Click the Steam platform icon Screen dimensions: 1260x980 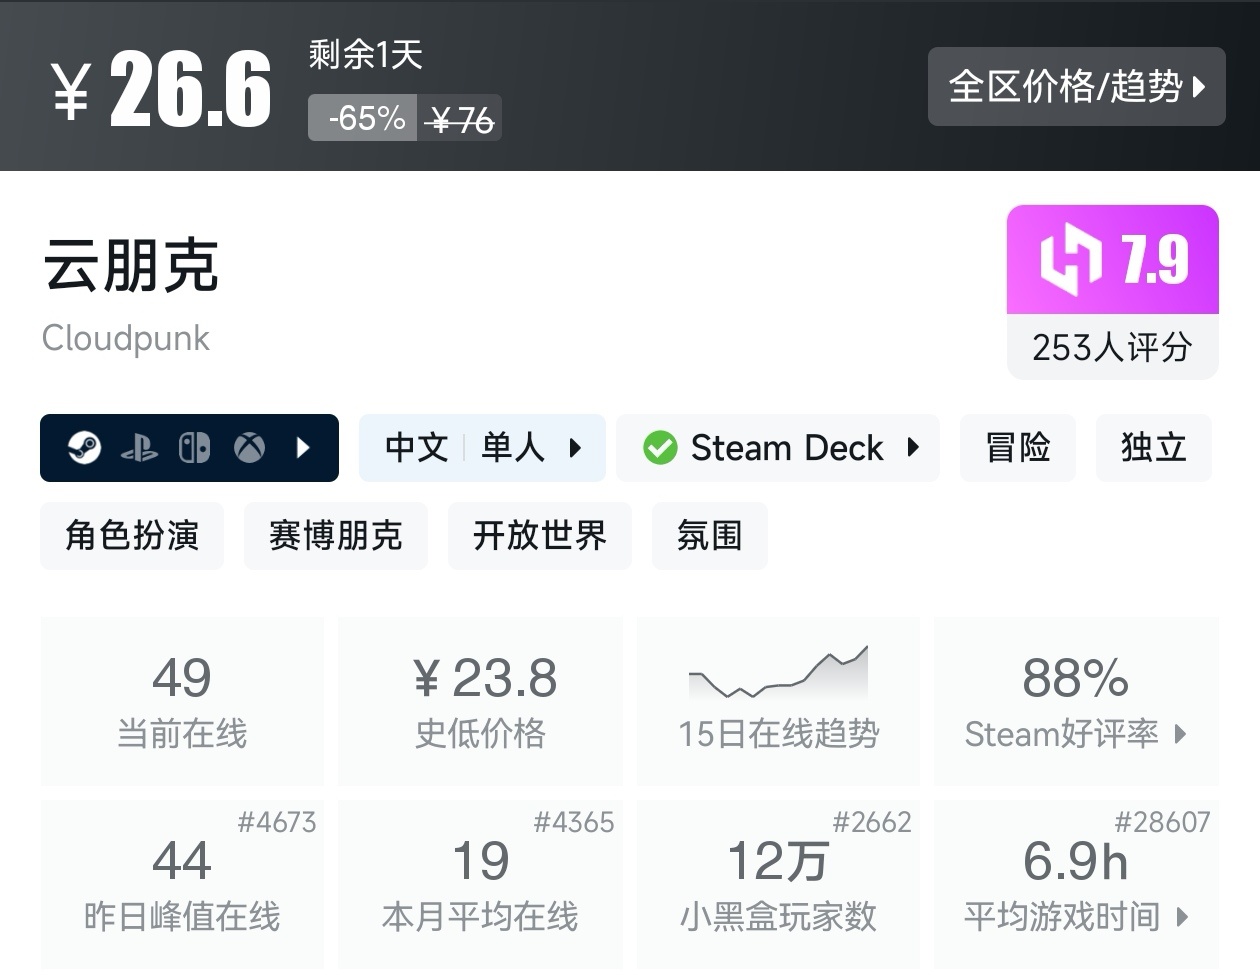pos(84,448)
